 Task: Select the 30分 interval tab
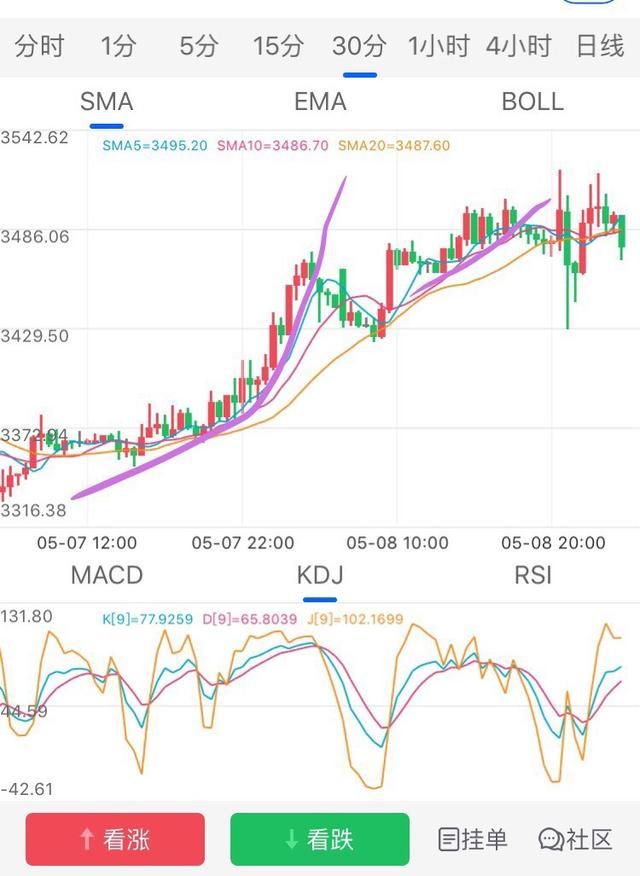[x=359, y=46]
